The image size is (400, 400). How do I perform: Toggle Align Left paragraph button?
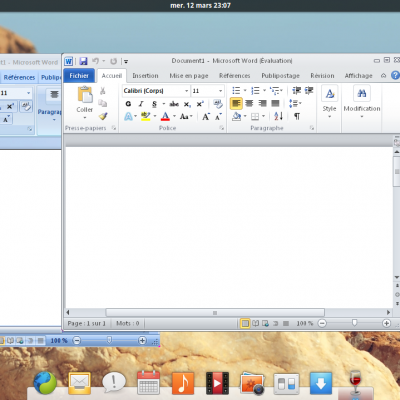pos(236,103)
